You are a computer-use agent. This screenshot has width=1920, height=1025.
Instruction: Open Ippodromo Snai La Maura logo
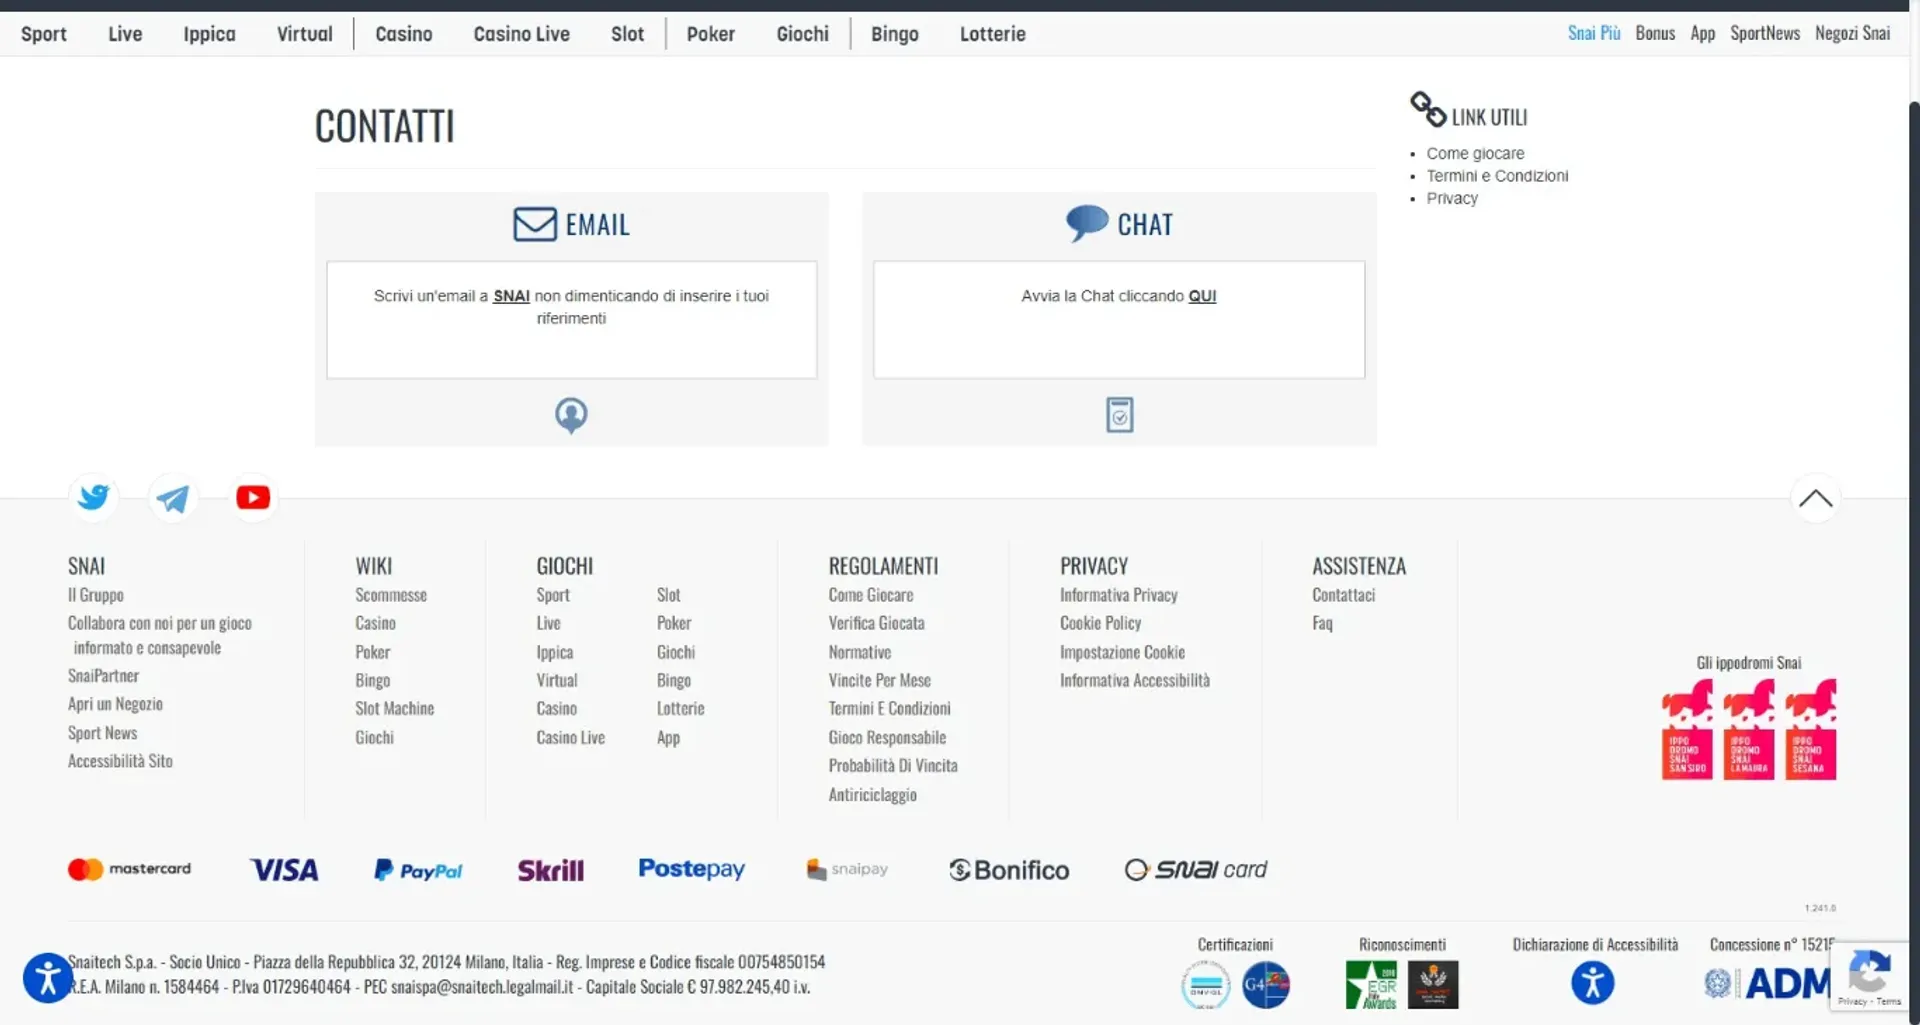coord(1749,730)
